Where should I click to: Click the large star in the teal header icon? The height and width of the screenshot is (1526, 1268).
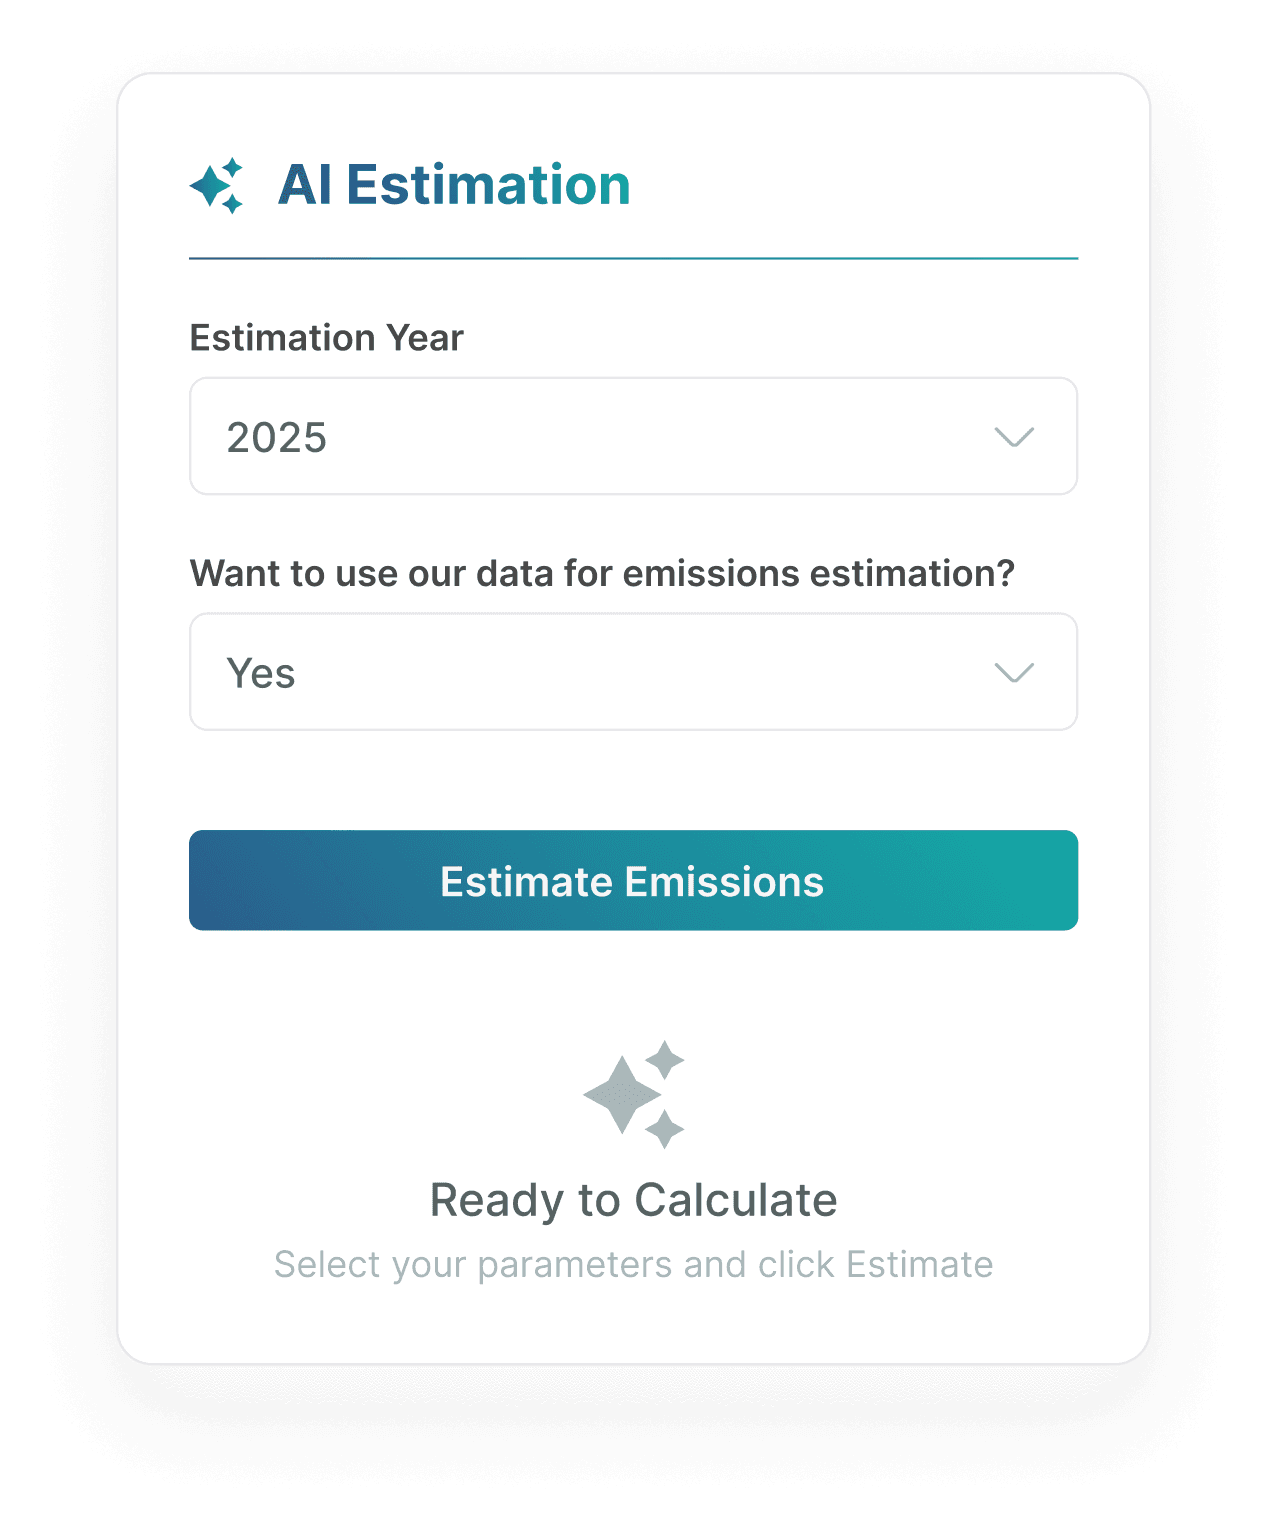[210, 187]
